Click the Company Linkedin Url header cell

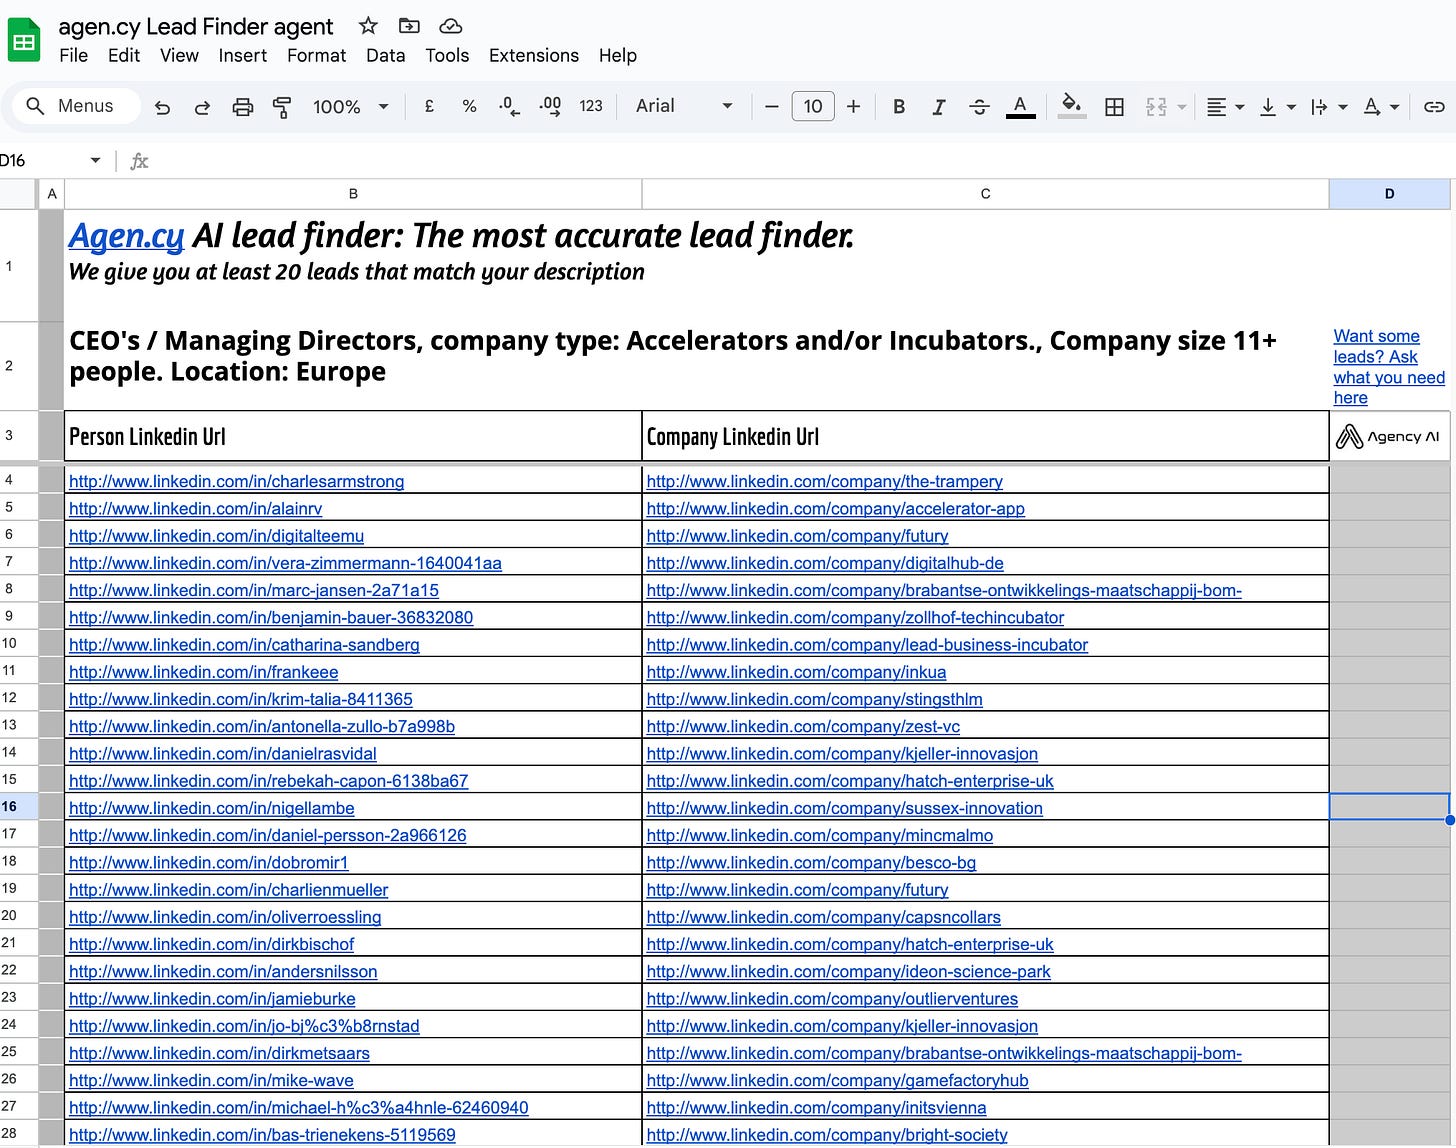click(985, 436)
